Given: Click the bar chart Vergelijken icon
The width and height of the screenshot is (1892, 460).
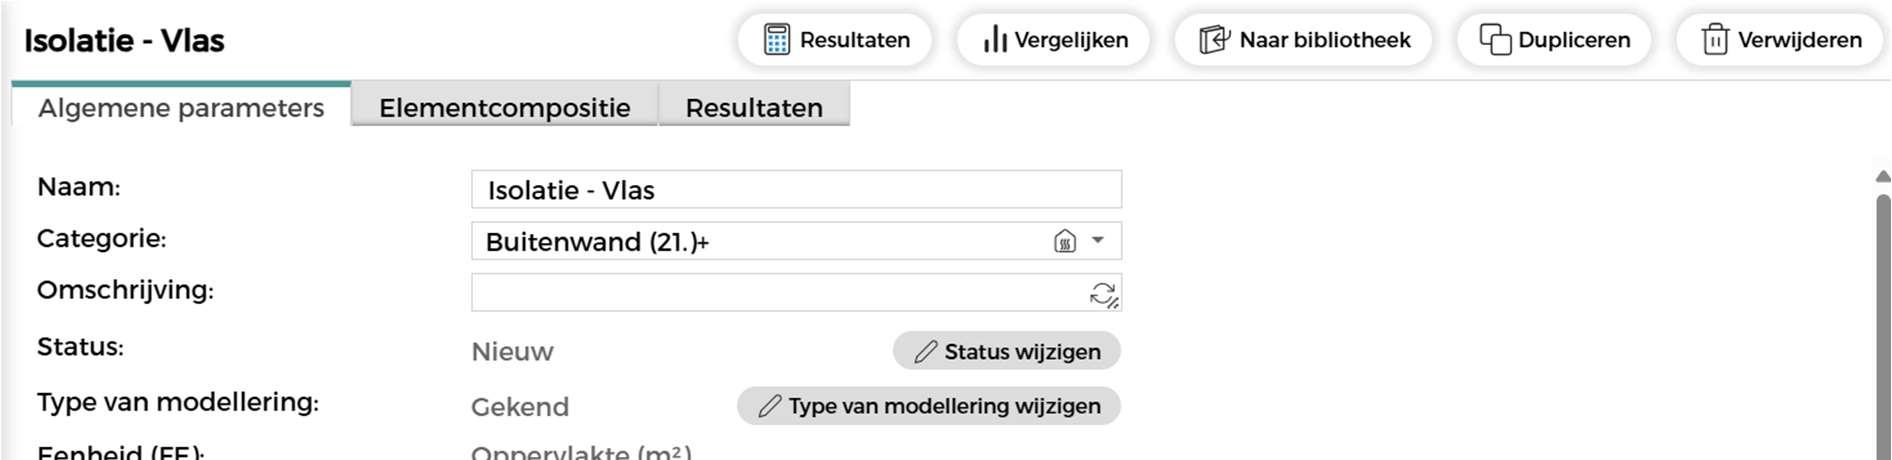Looking at the screenshot, I should pos(994,40).
